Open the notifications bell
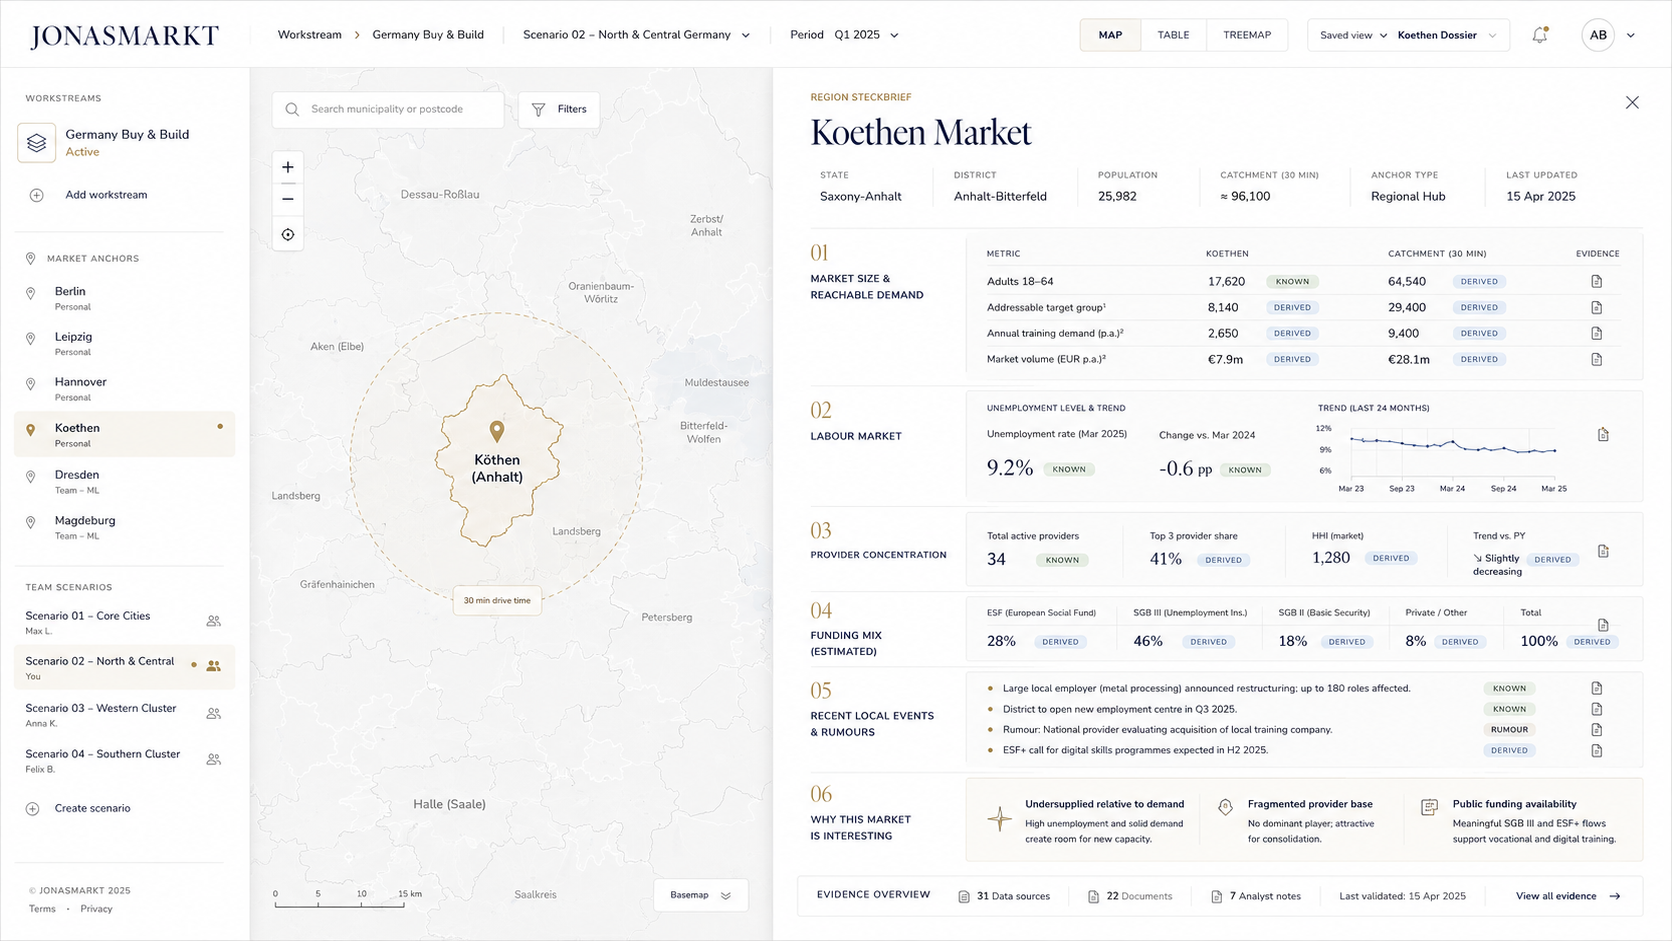The height and width of the screenshot is (941, 1672). tap(1540, 35)
